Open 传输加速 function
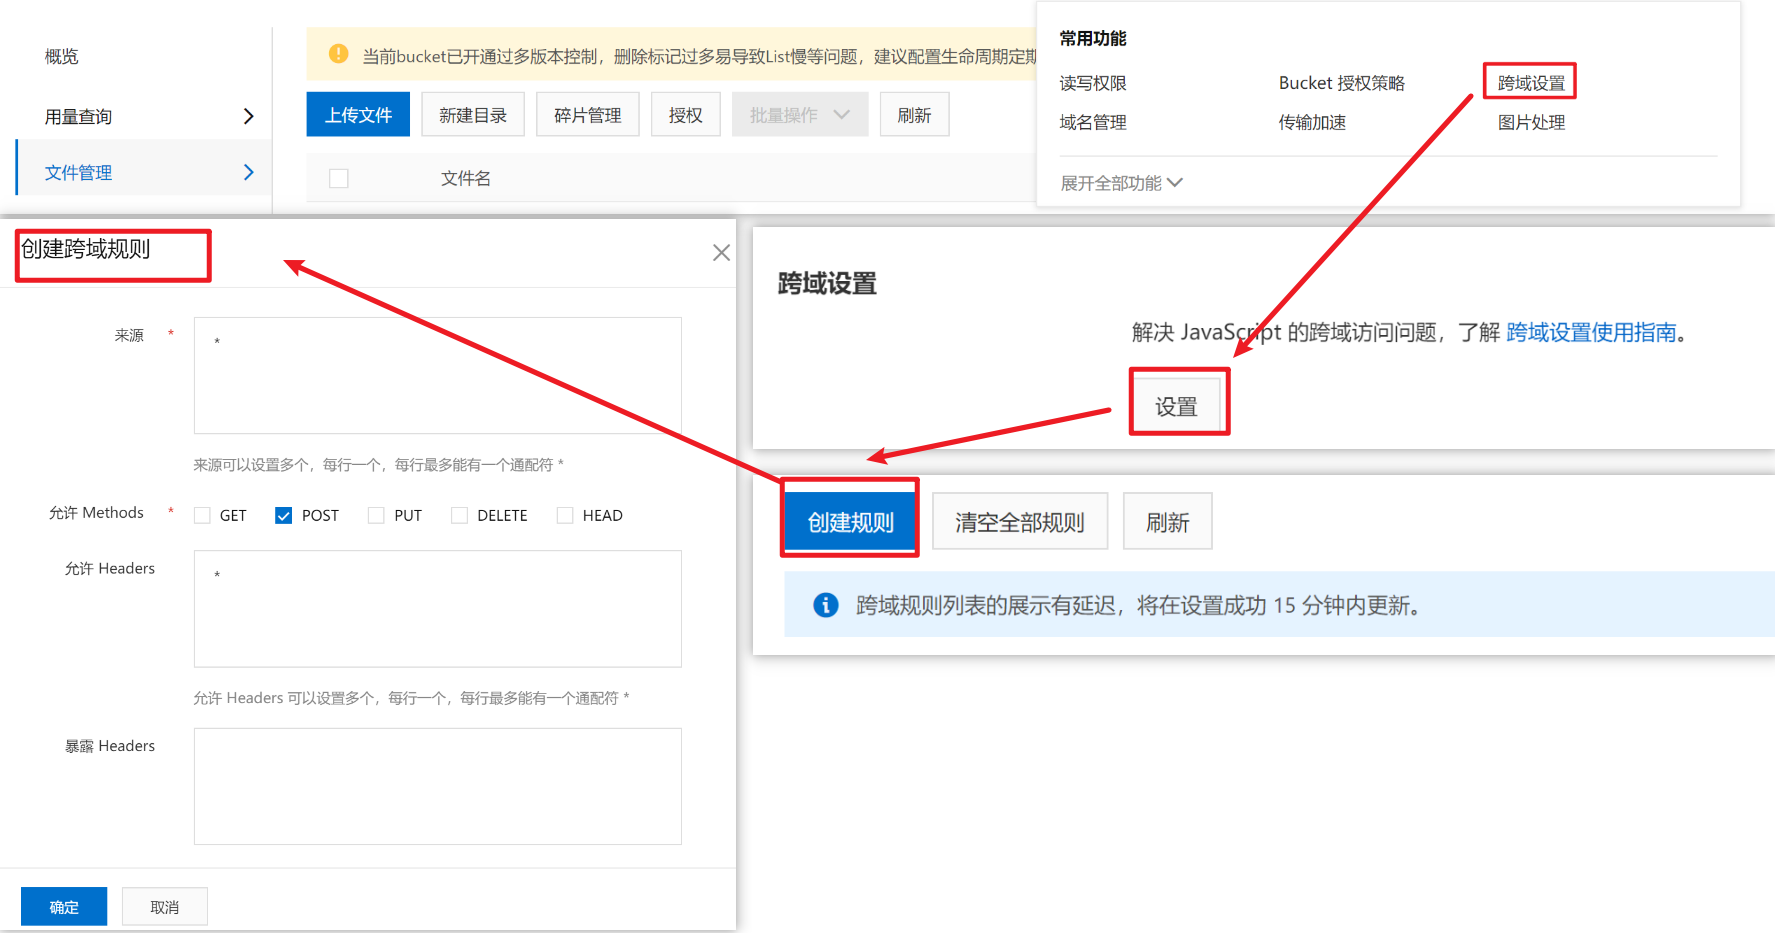 [x=1312, y=122]
